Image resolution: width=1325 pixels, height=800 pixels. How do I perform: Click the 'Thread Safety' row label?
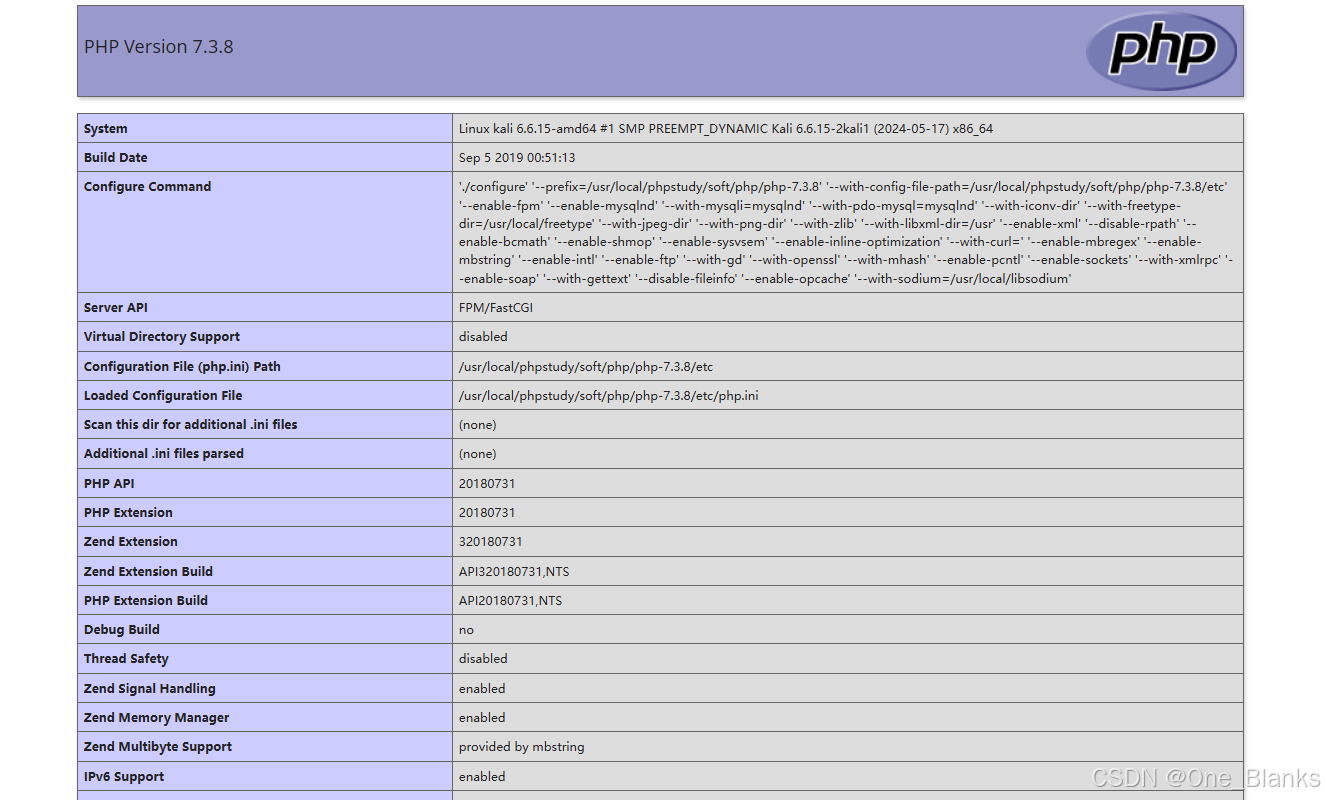(126, 659)
